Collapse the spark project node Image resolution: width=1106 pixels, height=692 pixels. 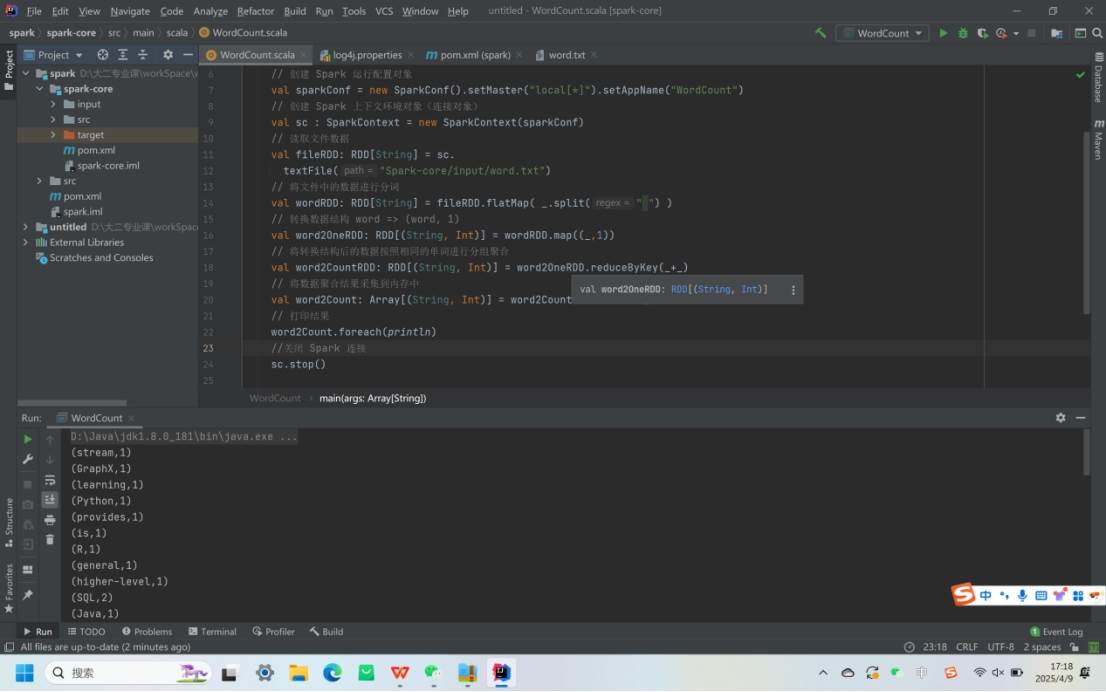tap(26, 73)
